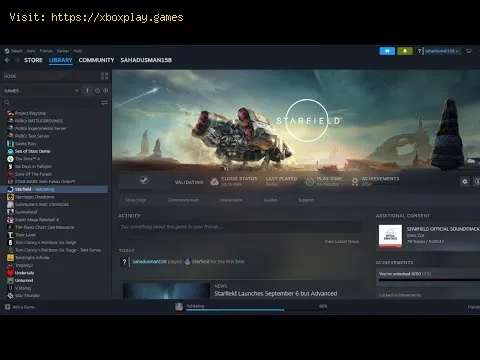Viewport: 480px width, 360px height.
Task: Open the Starfield Official Soundtrack cover thumbnail
Action: pyautogui.click(x=390, y=236)
